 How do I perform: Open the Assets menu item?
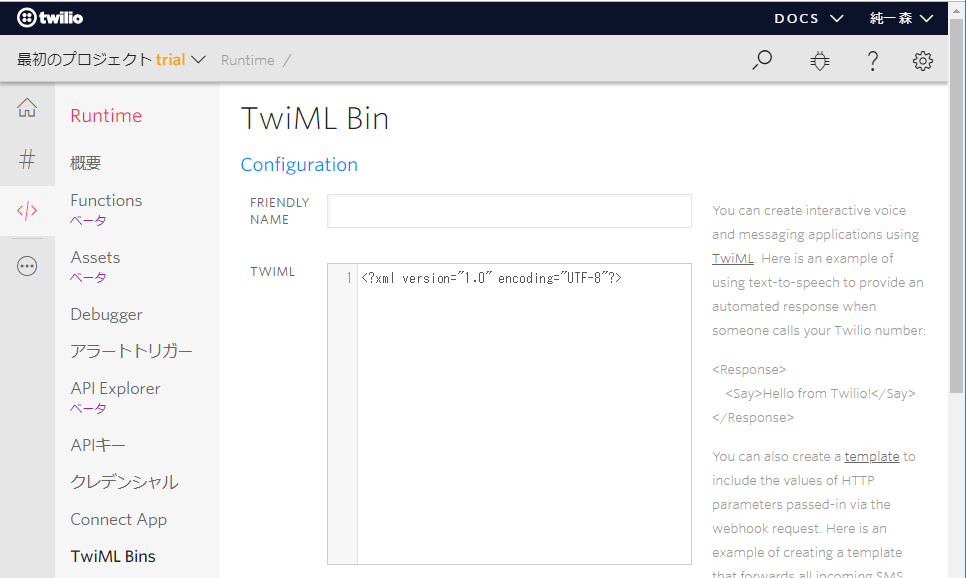(x=95, y=257)
